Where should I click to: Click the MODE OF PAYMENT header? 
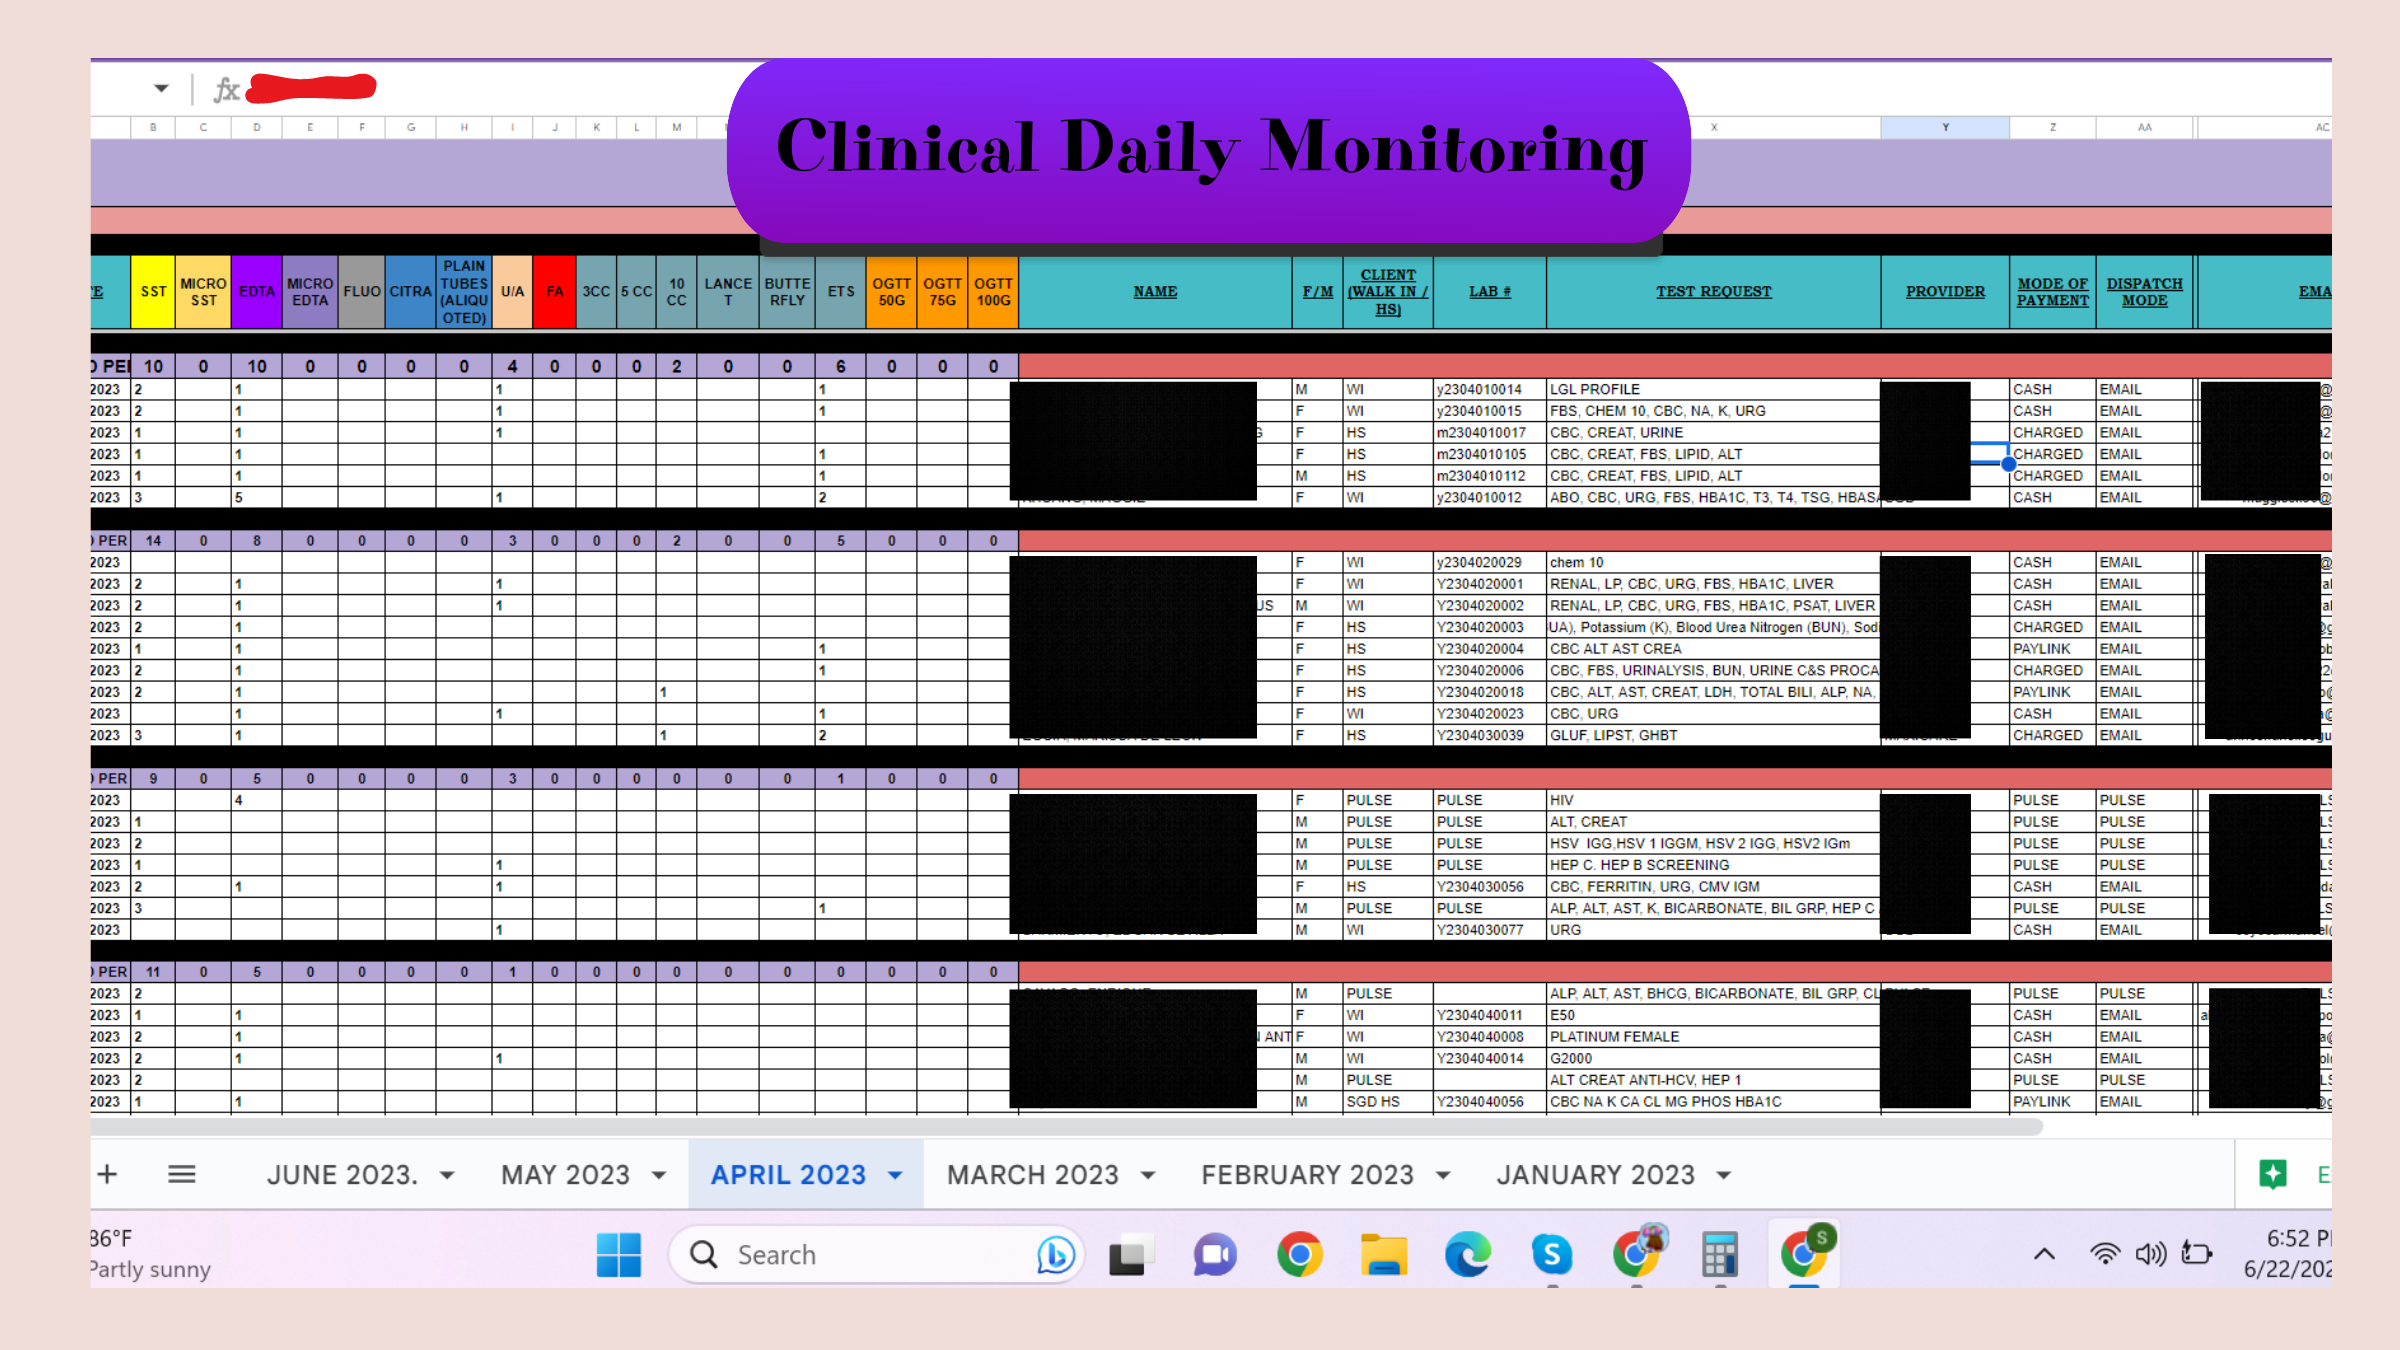2052,292
